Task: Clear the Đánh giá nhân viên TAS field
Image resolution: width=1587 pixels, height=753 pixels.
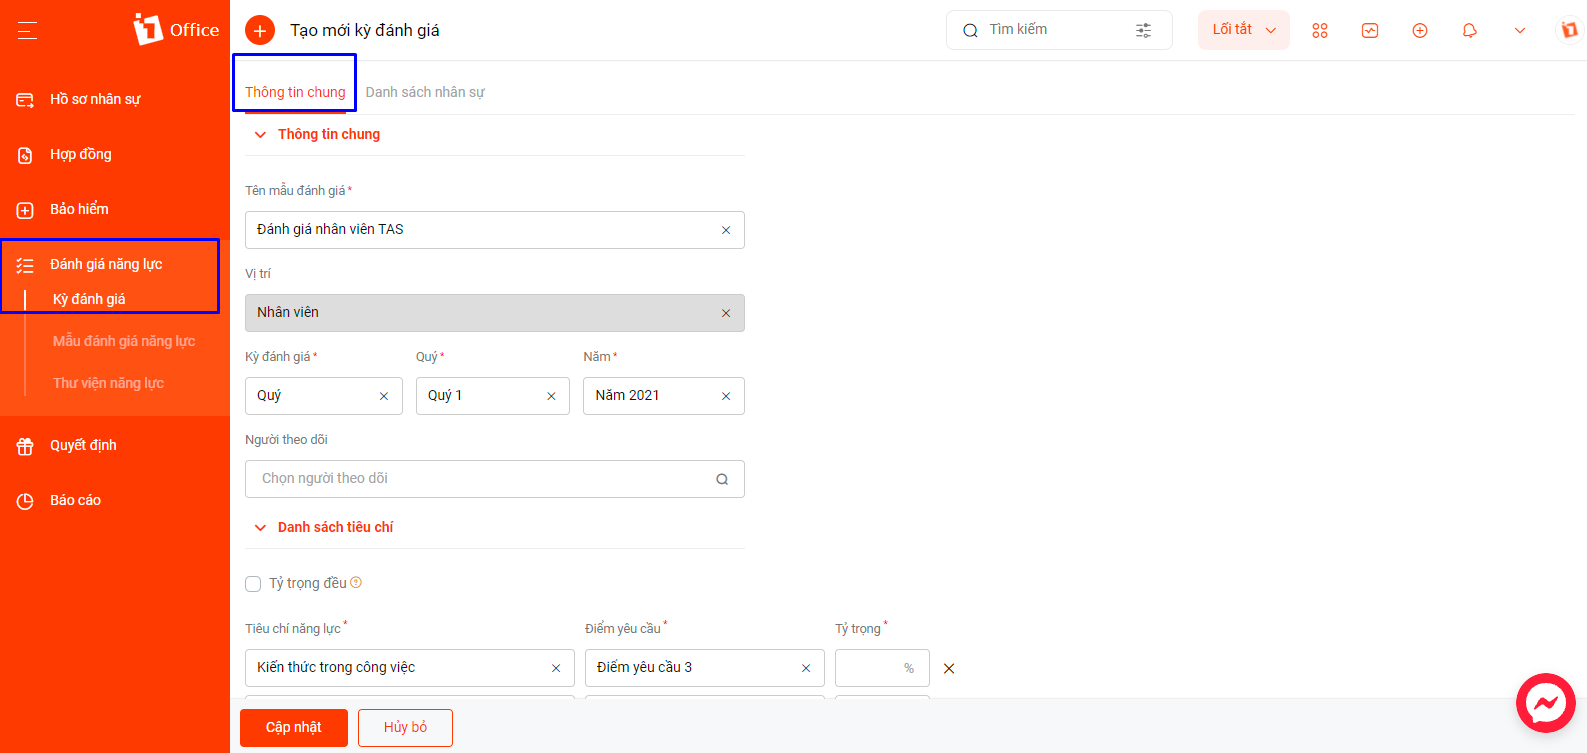Action: [x=726, y=230]
